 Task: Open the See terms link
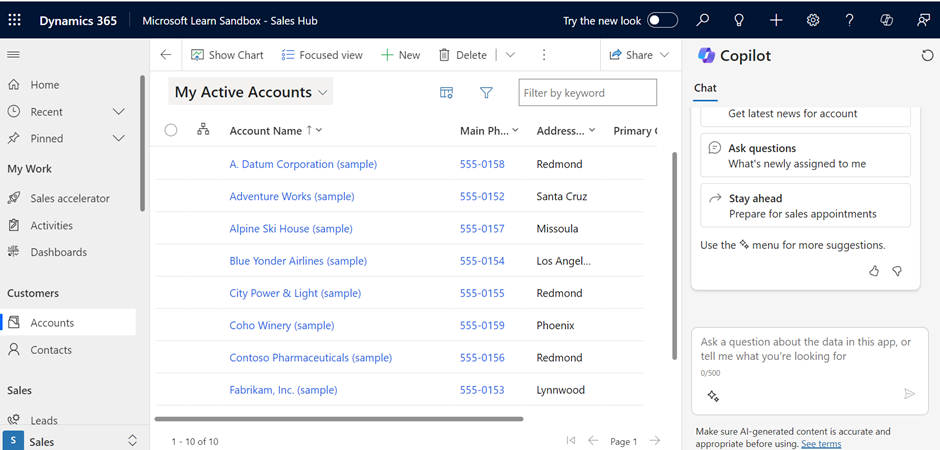click(x=821, y=444)
